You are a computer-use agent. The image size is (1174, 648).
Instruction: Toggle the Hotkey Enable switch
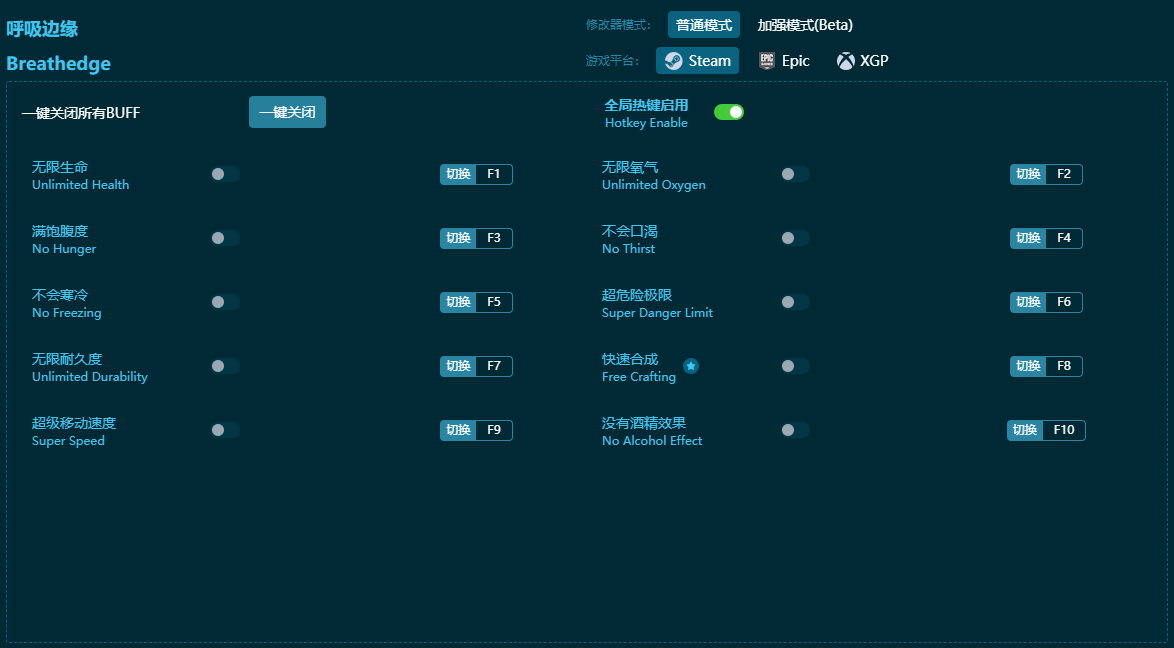729,112
